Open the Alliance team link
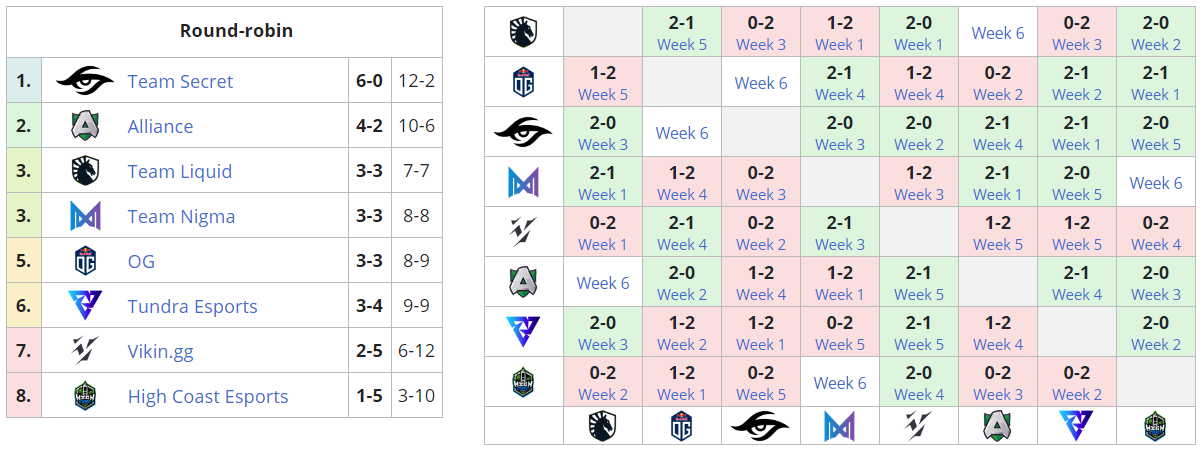Viewport: 1203px width, 452px height. pos(160,126)
